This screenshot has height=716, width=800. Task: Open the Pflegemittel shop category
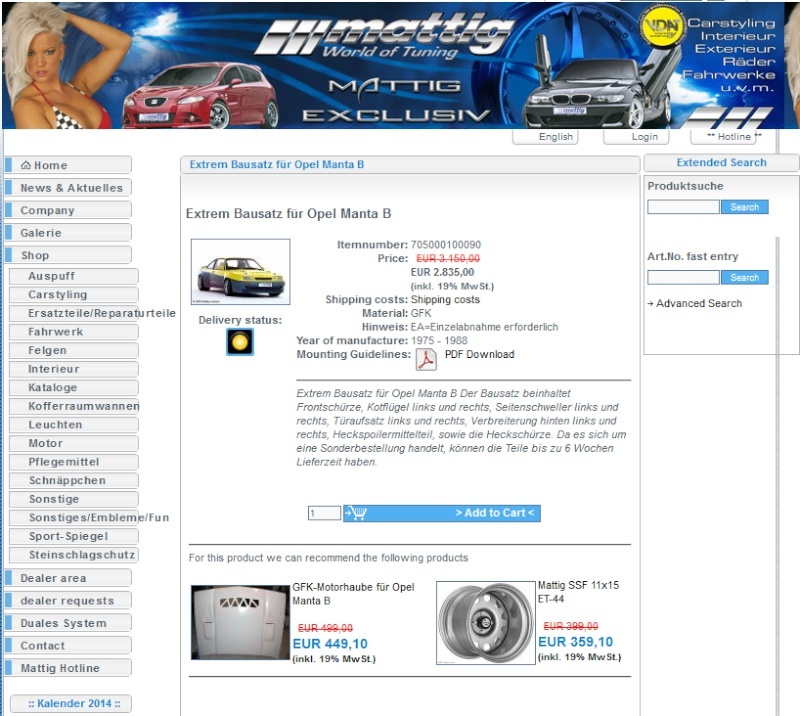[x=73, y=462]
